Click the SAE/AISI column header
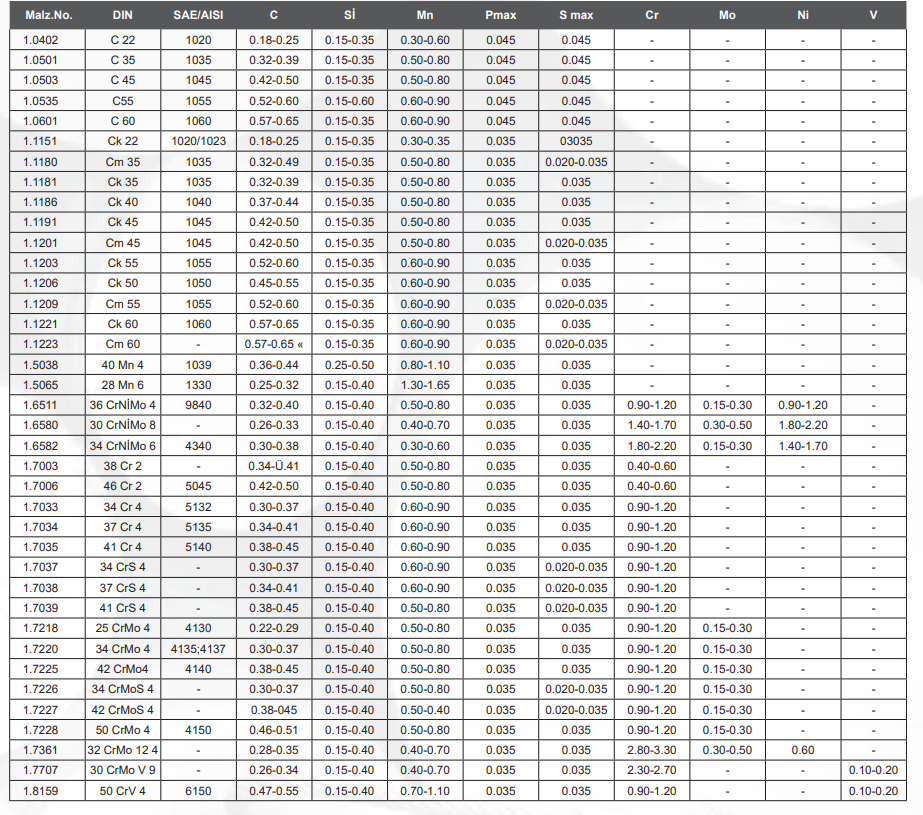 click(x=198, y=17)
